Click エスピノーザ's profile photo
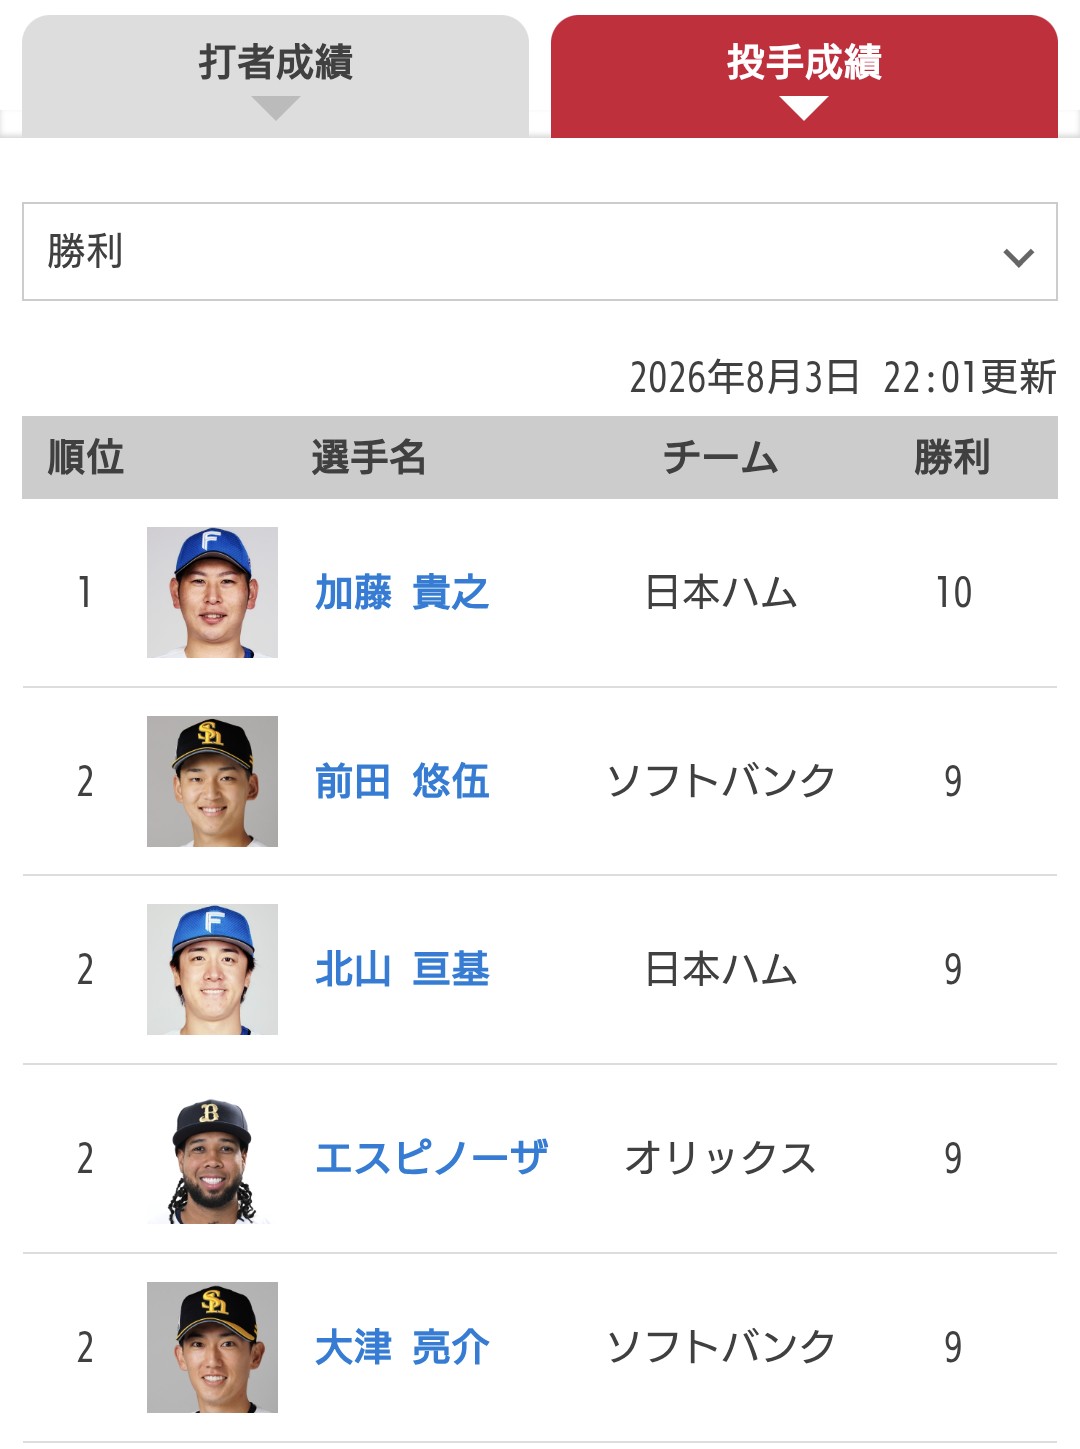 click(212, 1158)
